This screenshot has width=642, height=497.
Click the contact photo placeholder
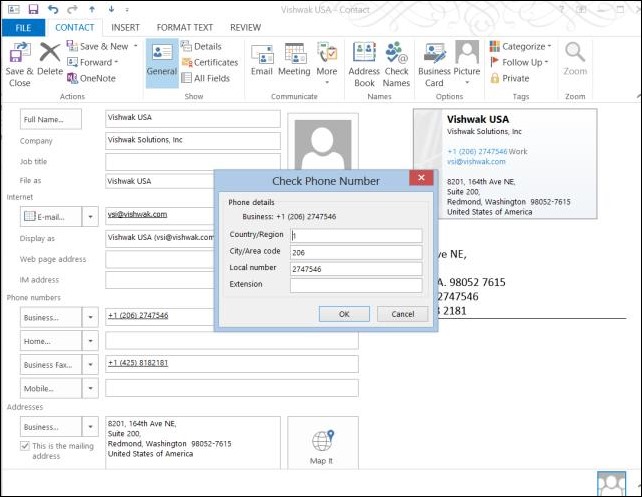point(323,144)
